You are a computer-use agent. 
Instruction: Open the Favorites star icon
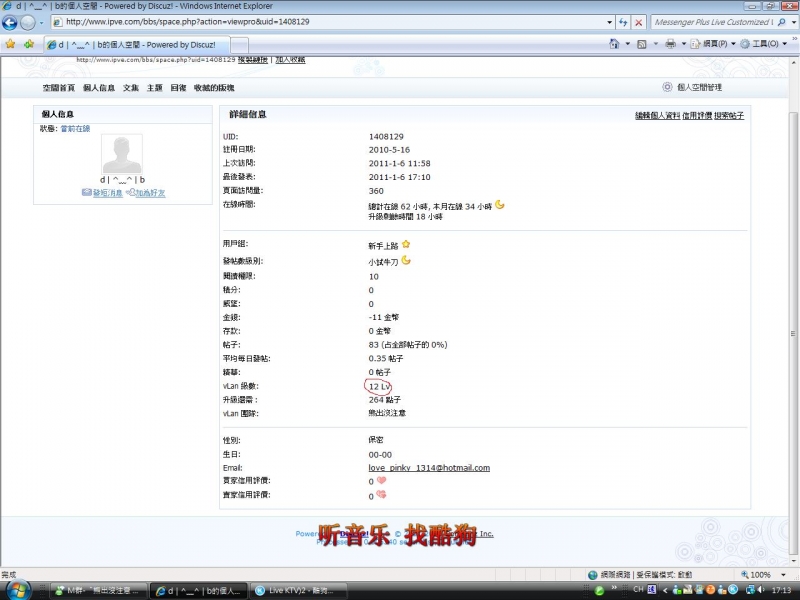pos(10,44)
